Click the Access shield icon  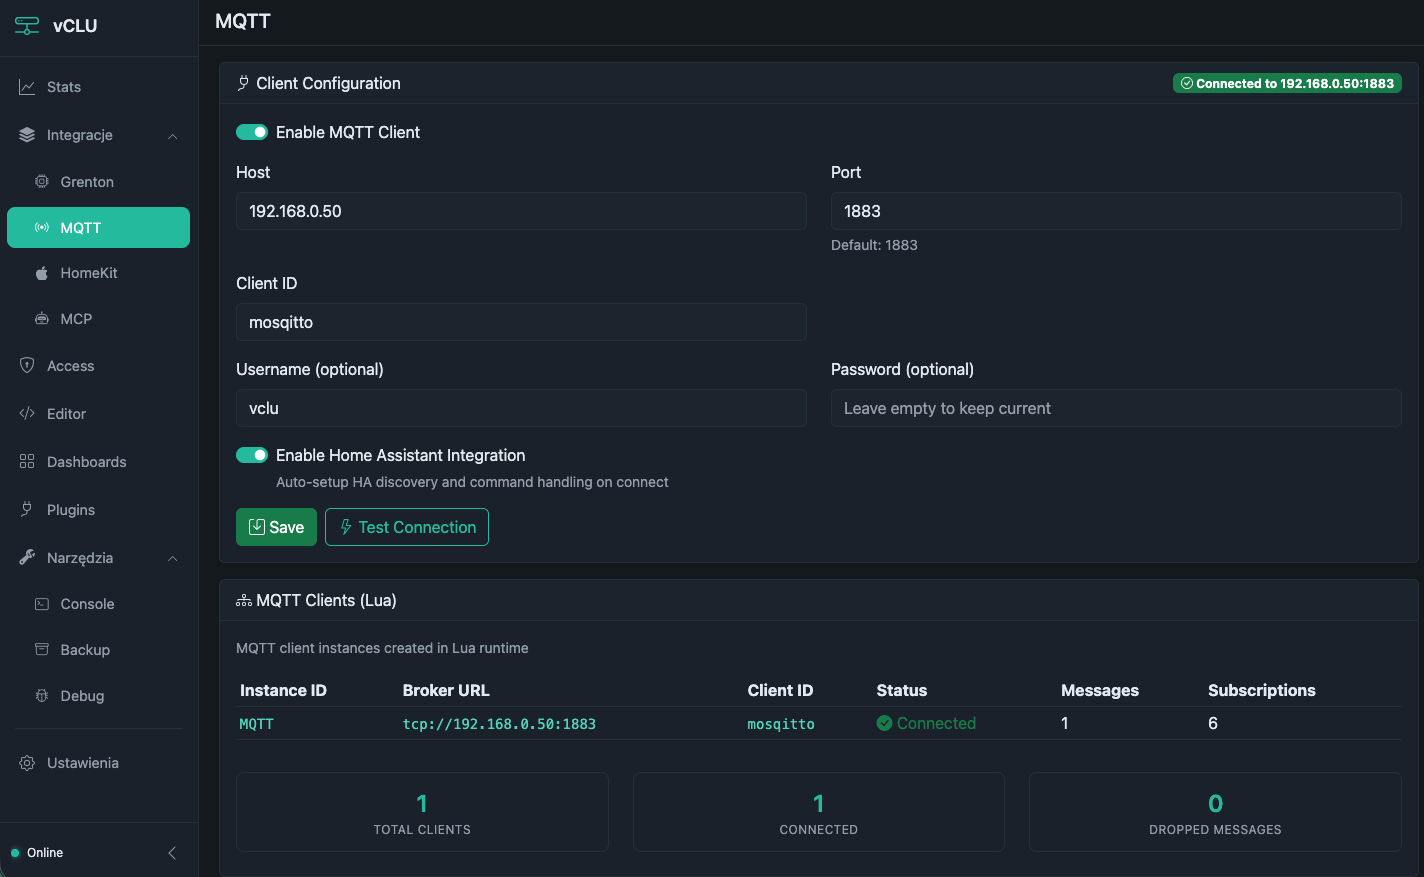click(x=27, y=366)
